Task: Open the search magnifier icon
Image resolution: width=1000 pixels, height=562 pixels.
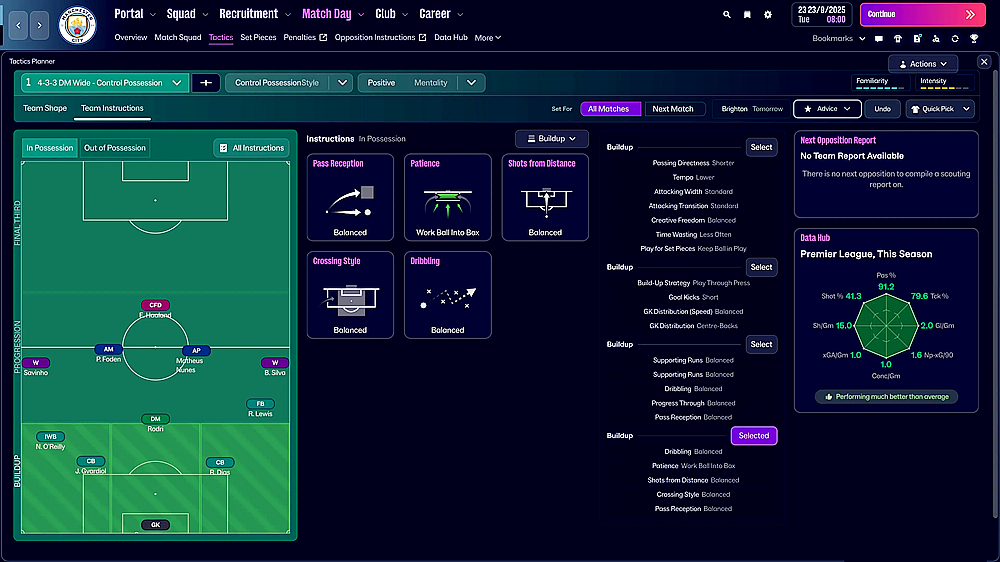Action: (727, 15)
